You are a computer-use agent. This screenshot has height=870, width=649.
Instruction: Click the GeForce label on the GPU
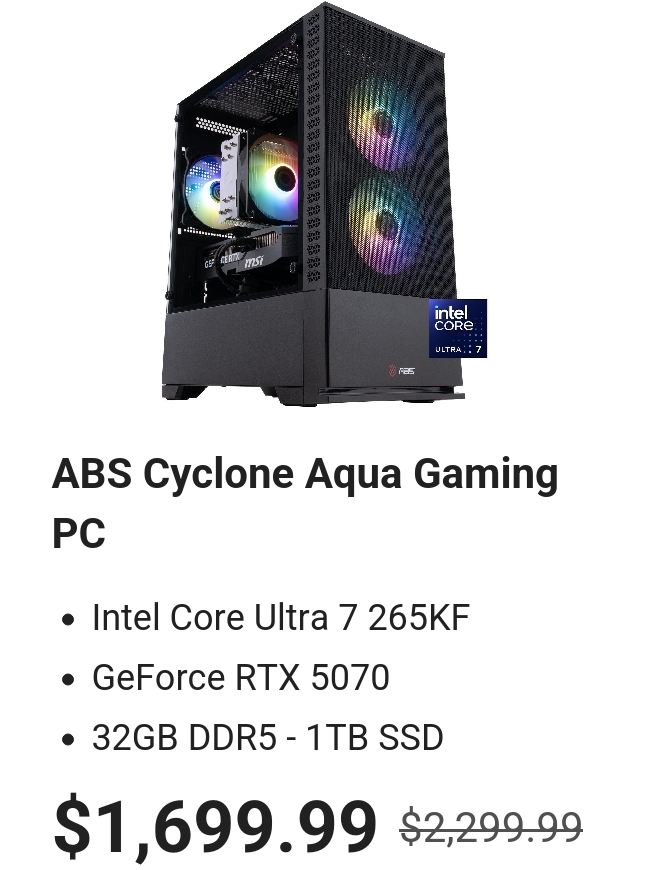(222, 260)
